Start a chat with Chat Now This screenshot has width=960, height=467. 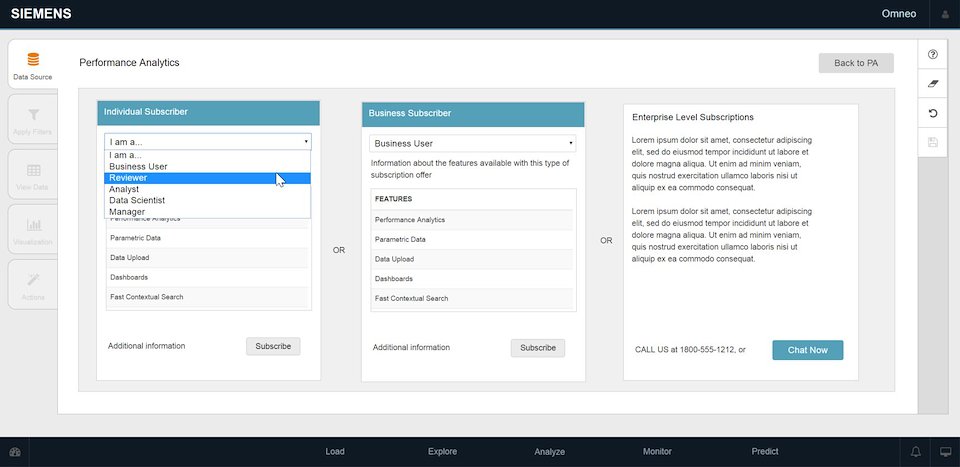point(808,350)
